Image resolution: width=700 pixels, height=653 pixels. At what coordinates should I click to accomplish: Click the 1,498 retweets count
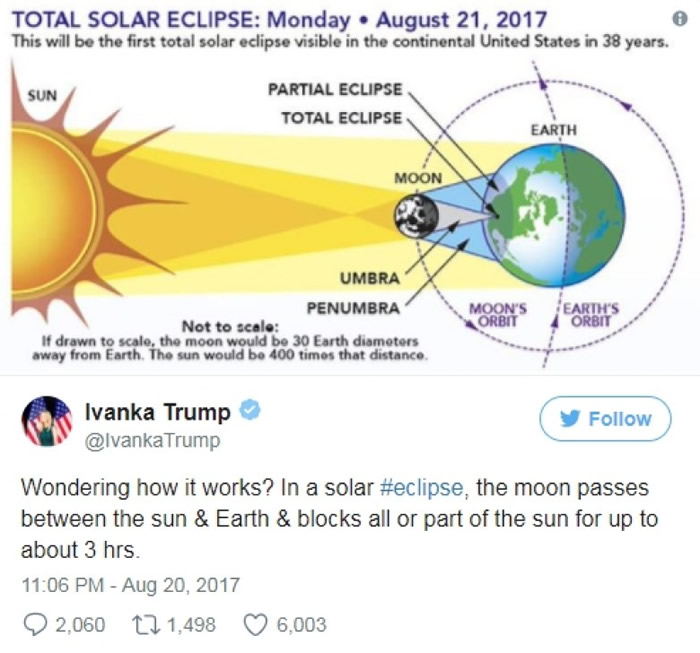(192, 625)
